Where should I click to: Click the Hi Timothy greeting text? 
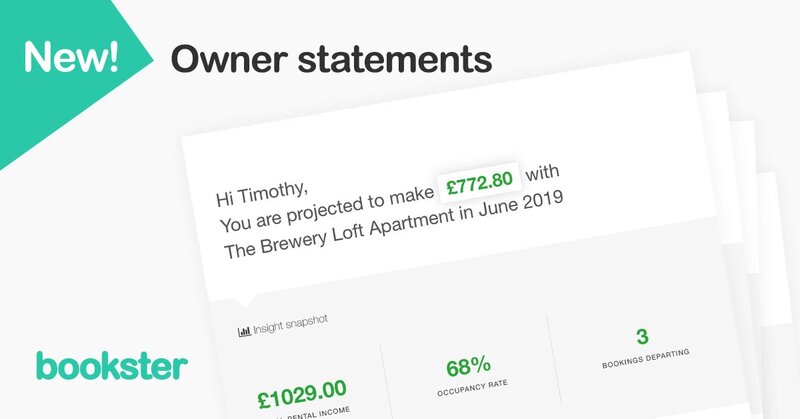(x=262, y=193)
